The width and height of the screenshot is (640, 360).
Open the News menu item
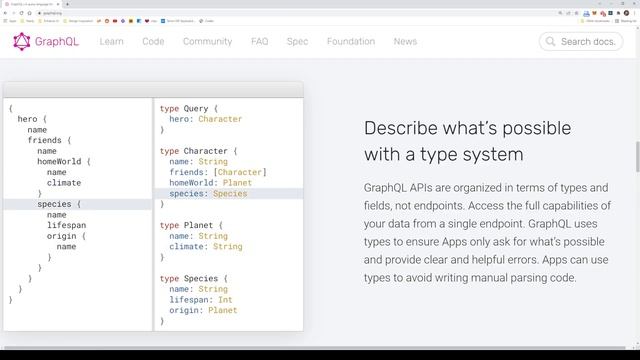[405, 42]
